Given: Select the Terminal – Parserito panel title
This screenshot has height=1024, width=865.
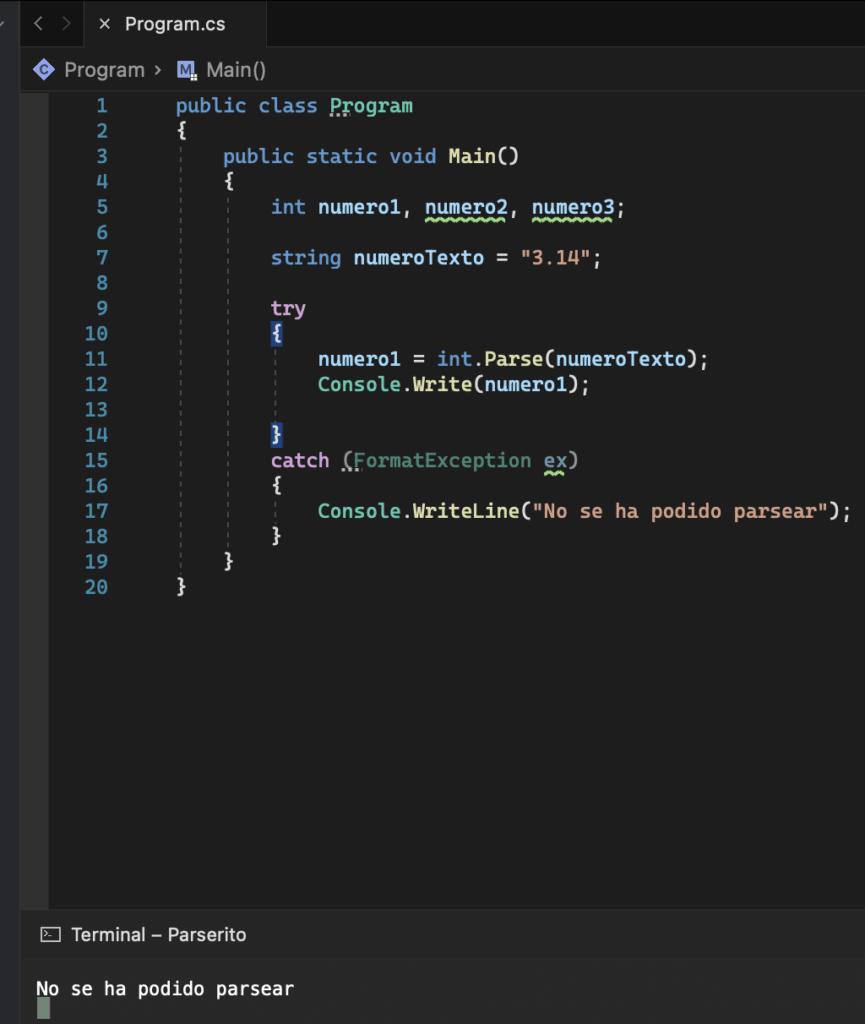Looking at the screenshot, I should tap(158, 934).
